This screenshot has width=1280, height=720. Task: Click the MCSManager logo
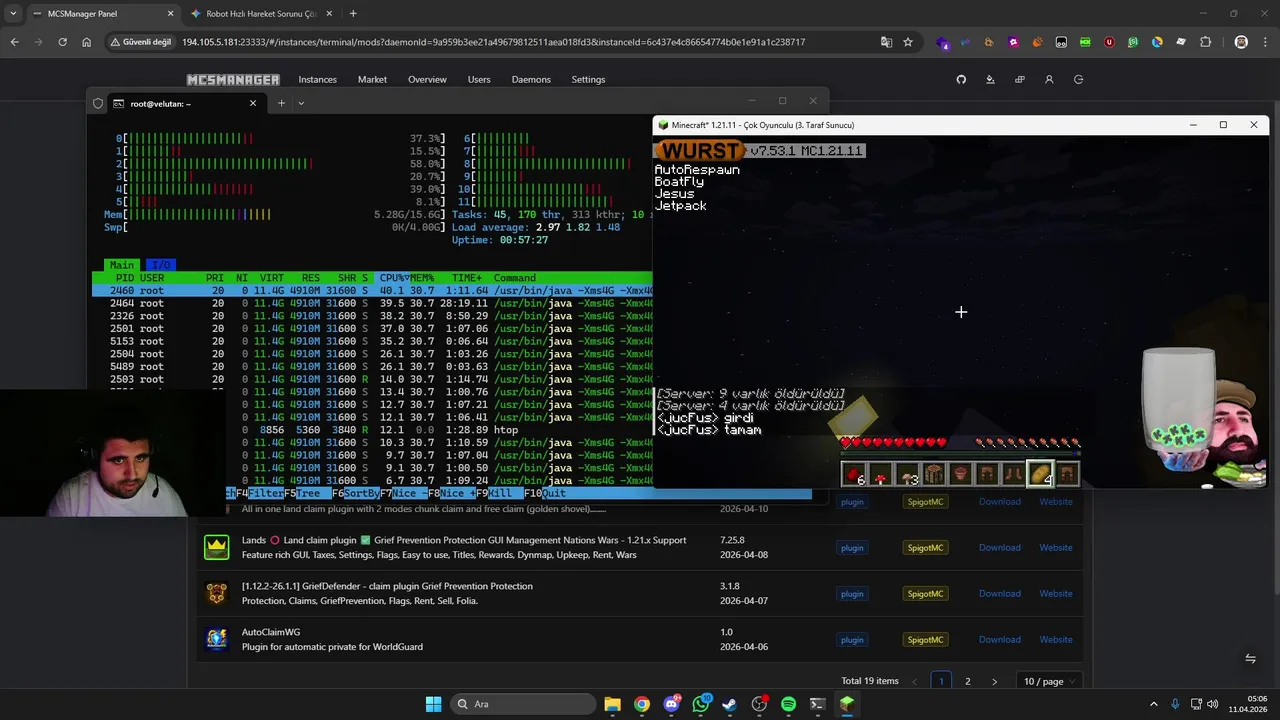(233, 79)
